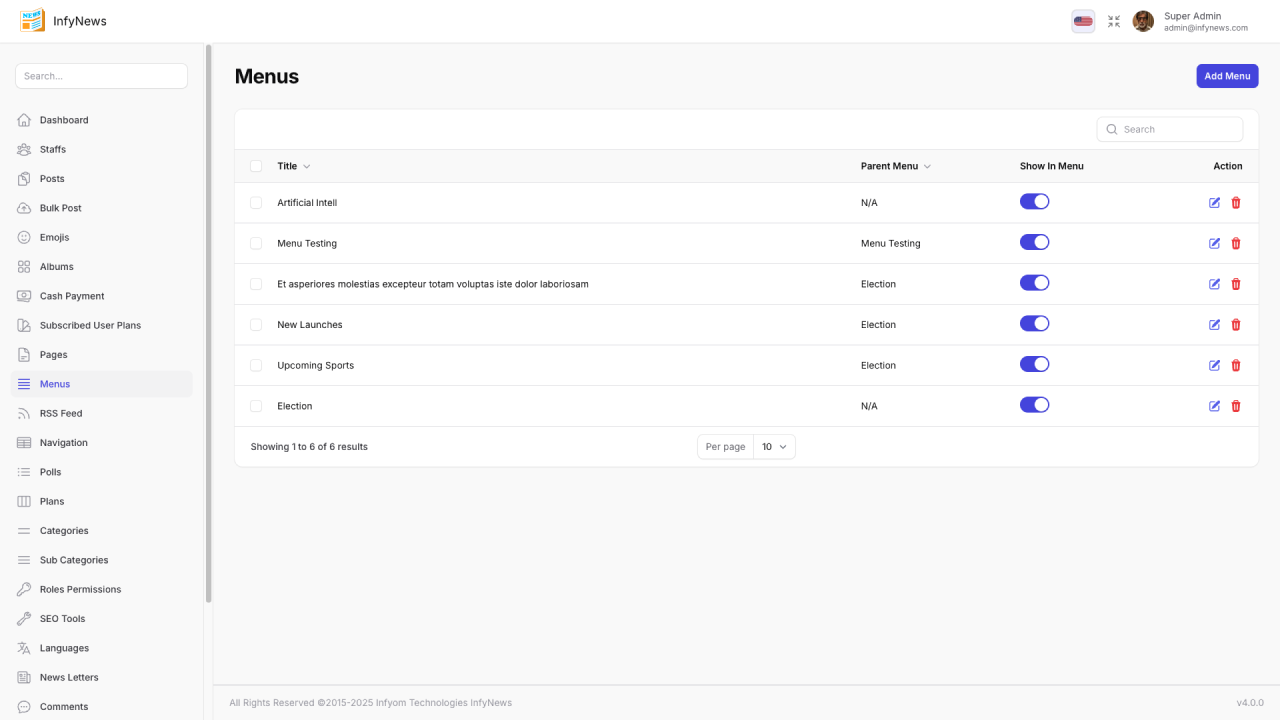Click trash icon for the Election menu
Image resolution: width=1280 pixels, height=720 pixels.
tap(1236, 406)
